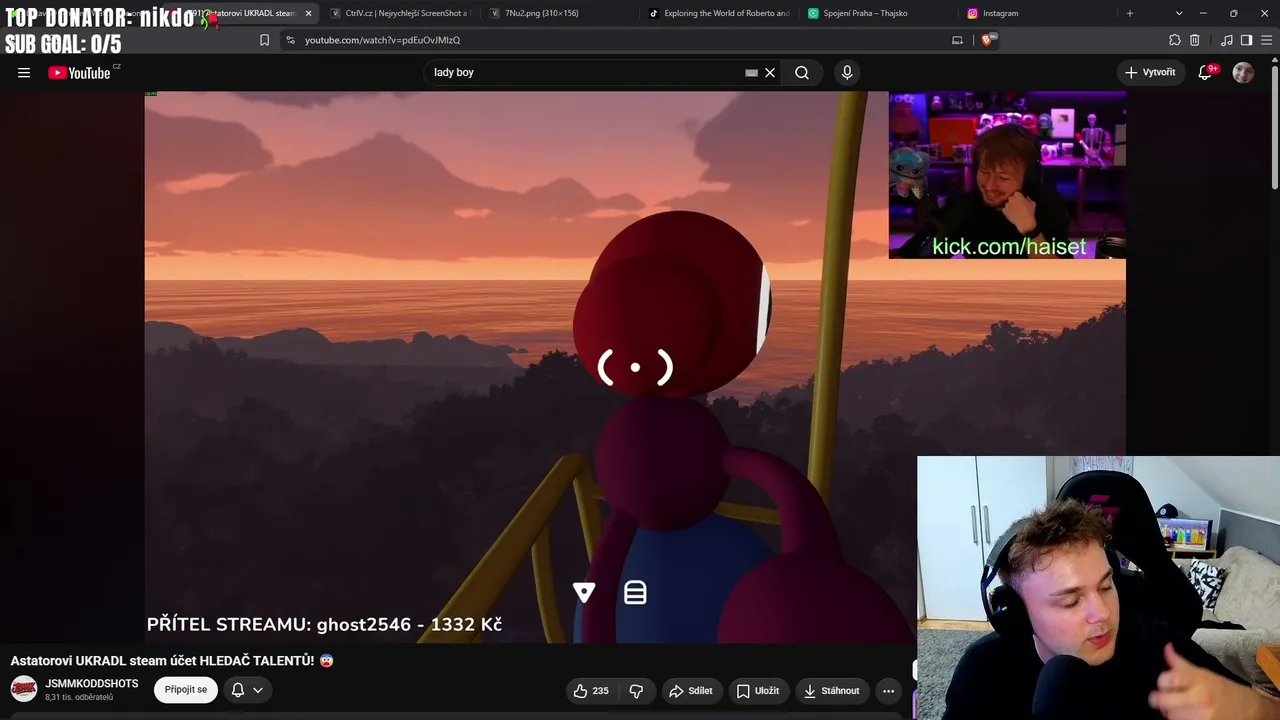Switch to the CtrlV.cz ScreenShot tab

400,13
